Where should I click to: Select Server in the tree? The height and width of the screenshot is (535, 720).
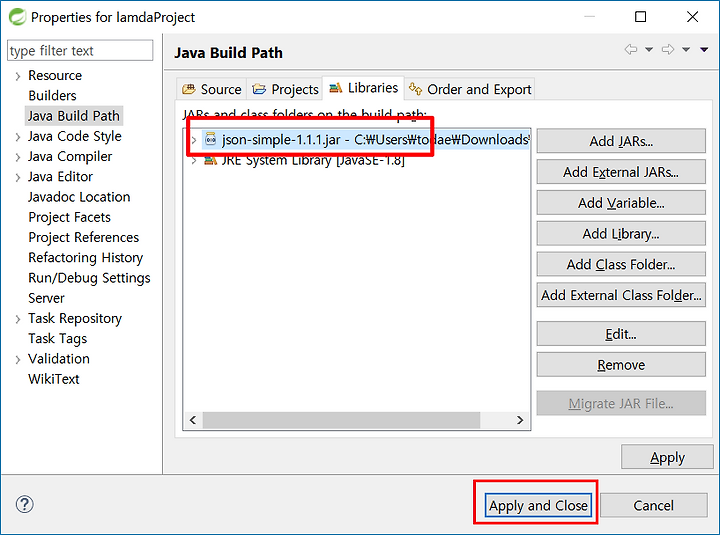pyautogui.click(x=46, y=298)
